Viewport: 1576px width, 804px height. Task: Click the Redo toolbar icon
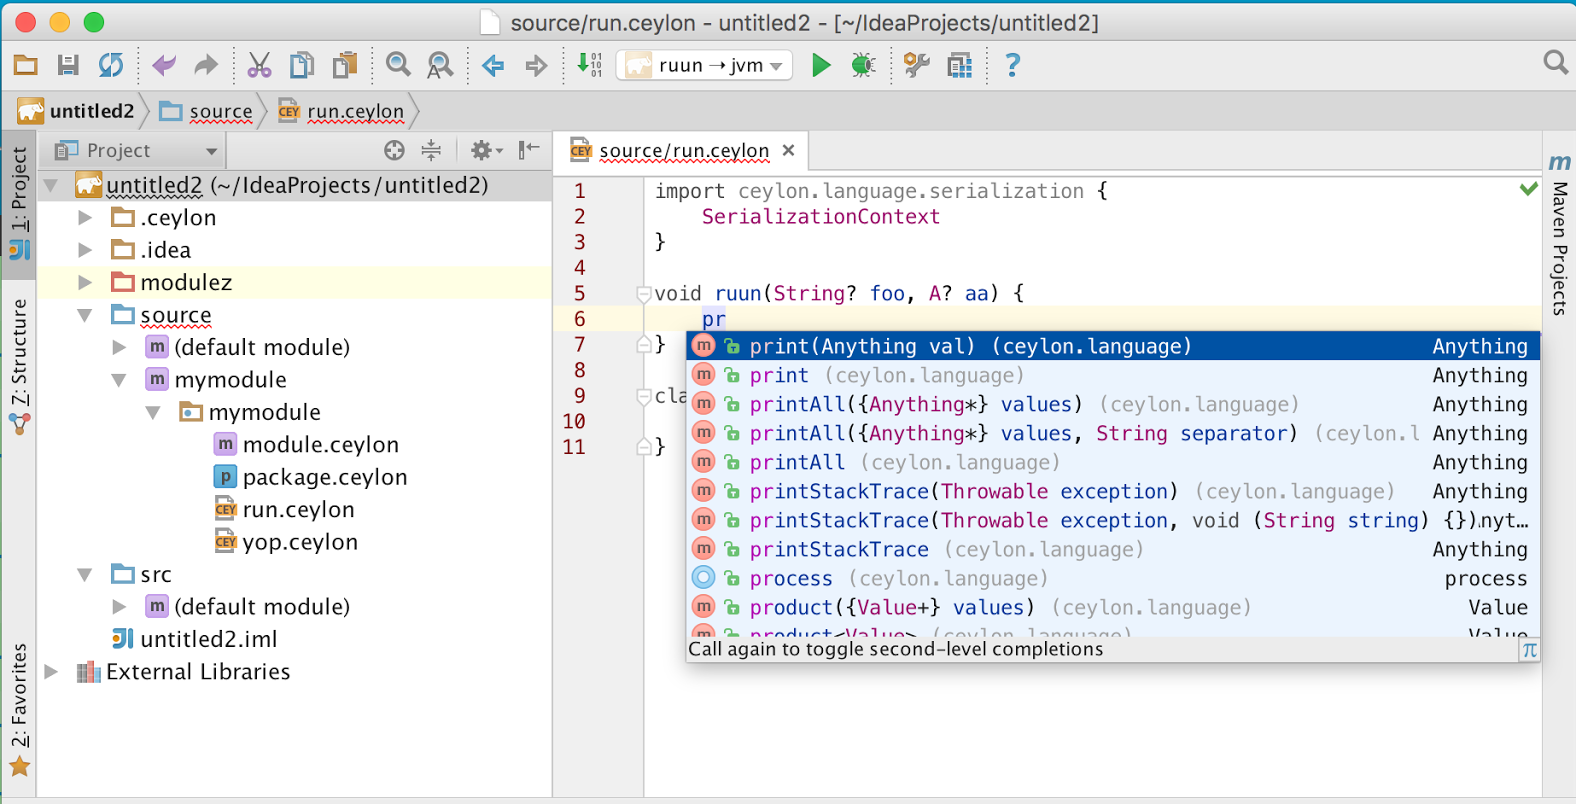coord(205,66)
